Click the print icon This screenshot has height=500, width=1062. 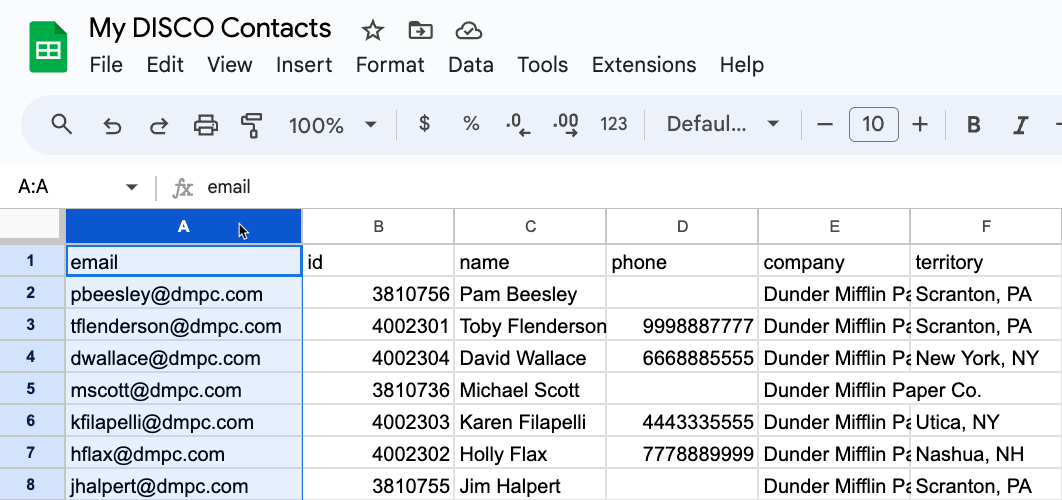(206, 125)
